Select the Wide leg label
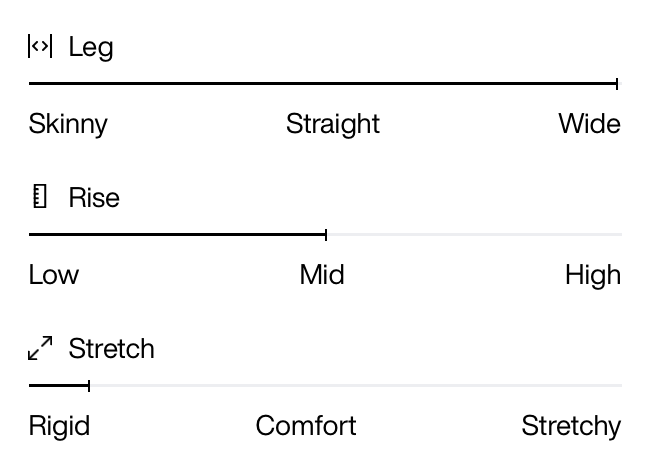This screenshot has width=654, height=458. pyautogui.click(x=590, y=124)
